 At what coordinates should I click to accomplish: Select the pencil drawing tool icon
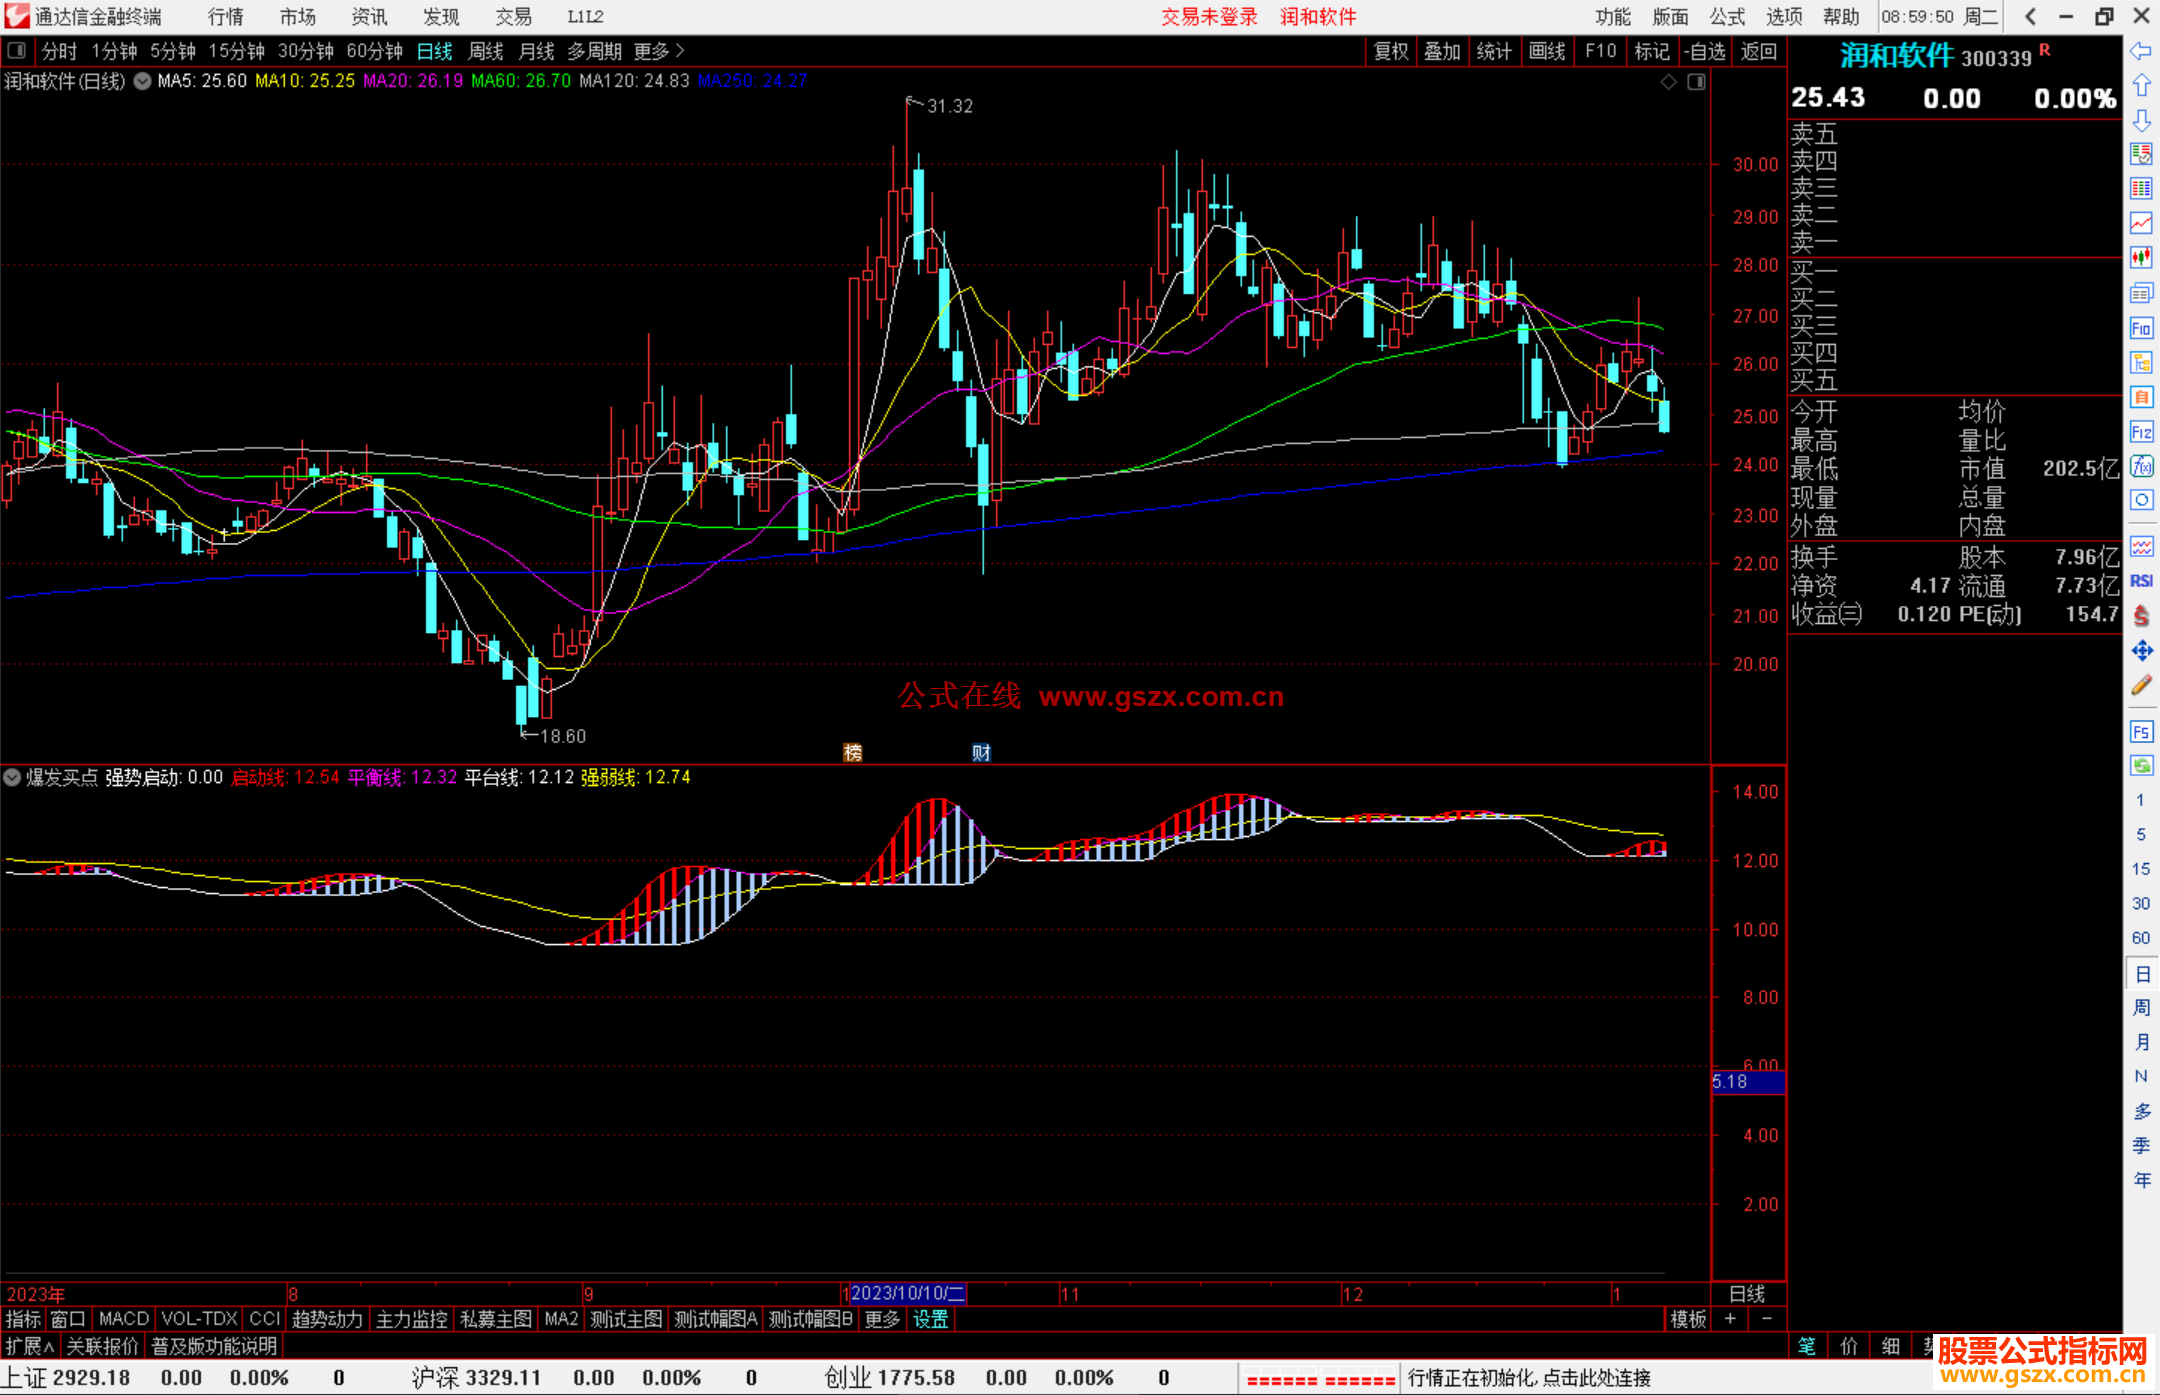tap(2141, 686)
